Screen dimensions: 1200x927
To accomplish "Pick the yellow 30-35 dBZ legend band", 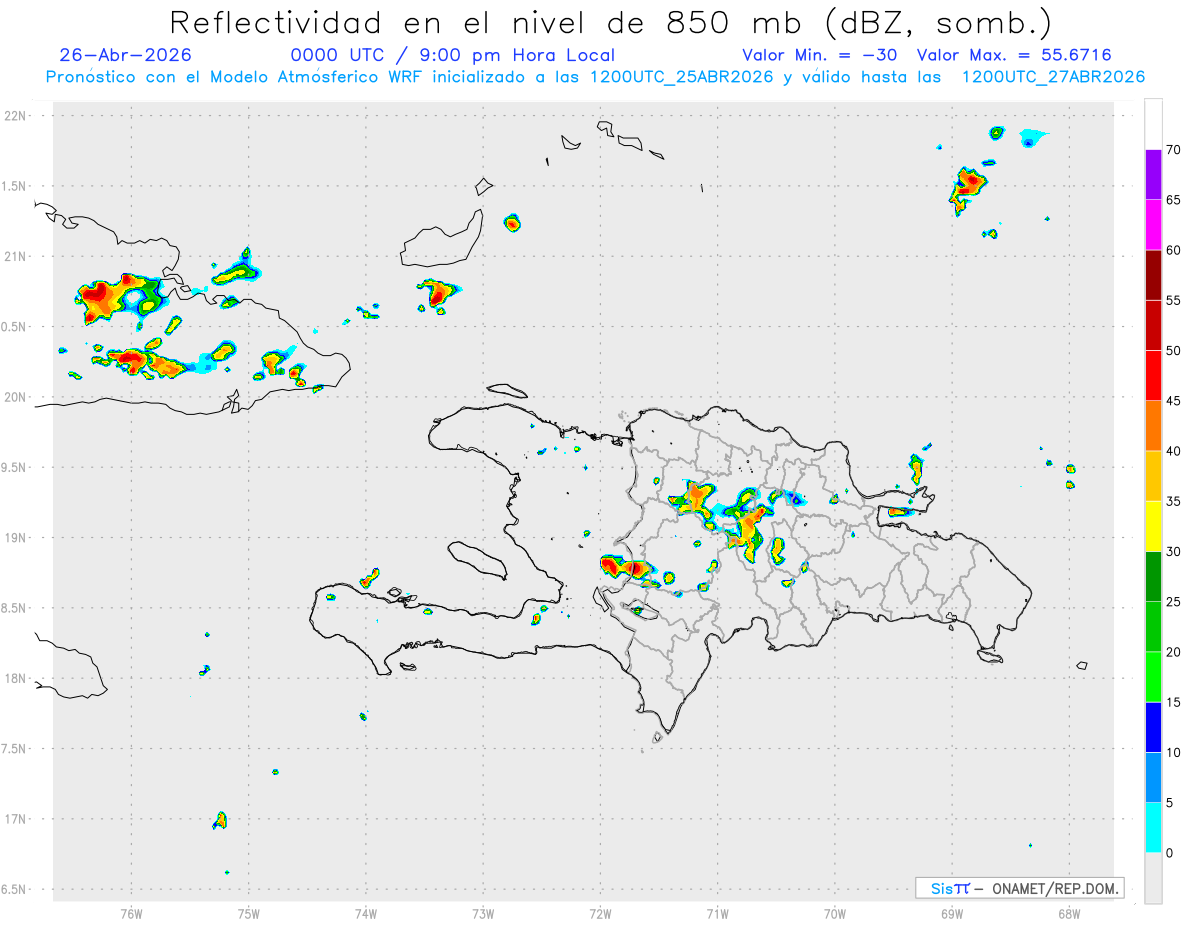I will coord(1153,526).
